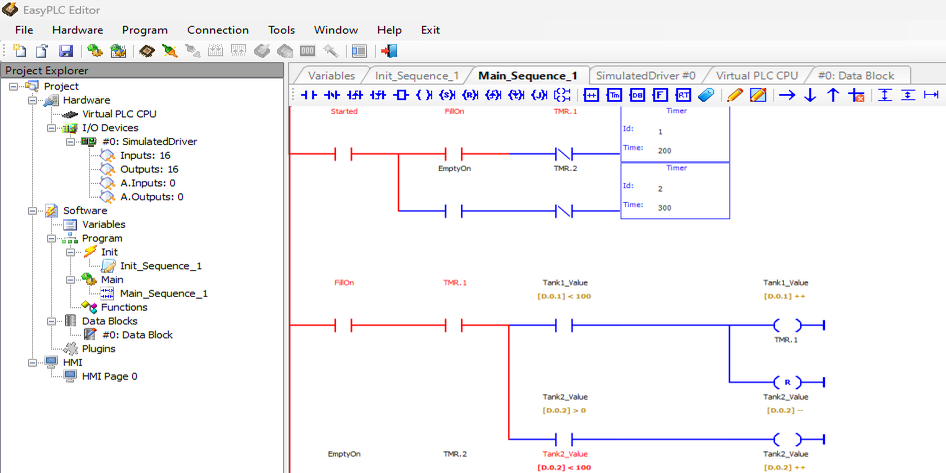Viewport: 946px width, 473px height.
Task: Insert a normally open contact
Action: pos(309,95)
